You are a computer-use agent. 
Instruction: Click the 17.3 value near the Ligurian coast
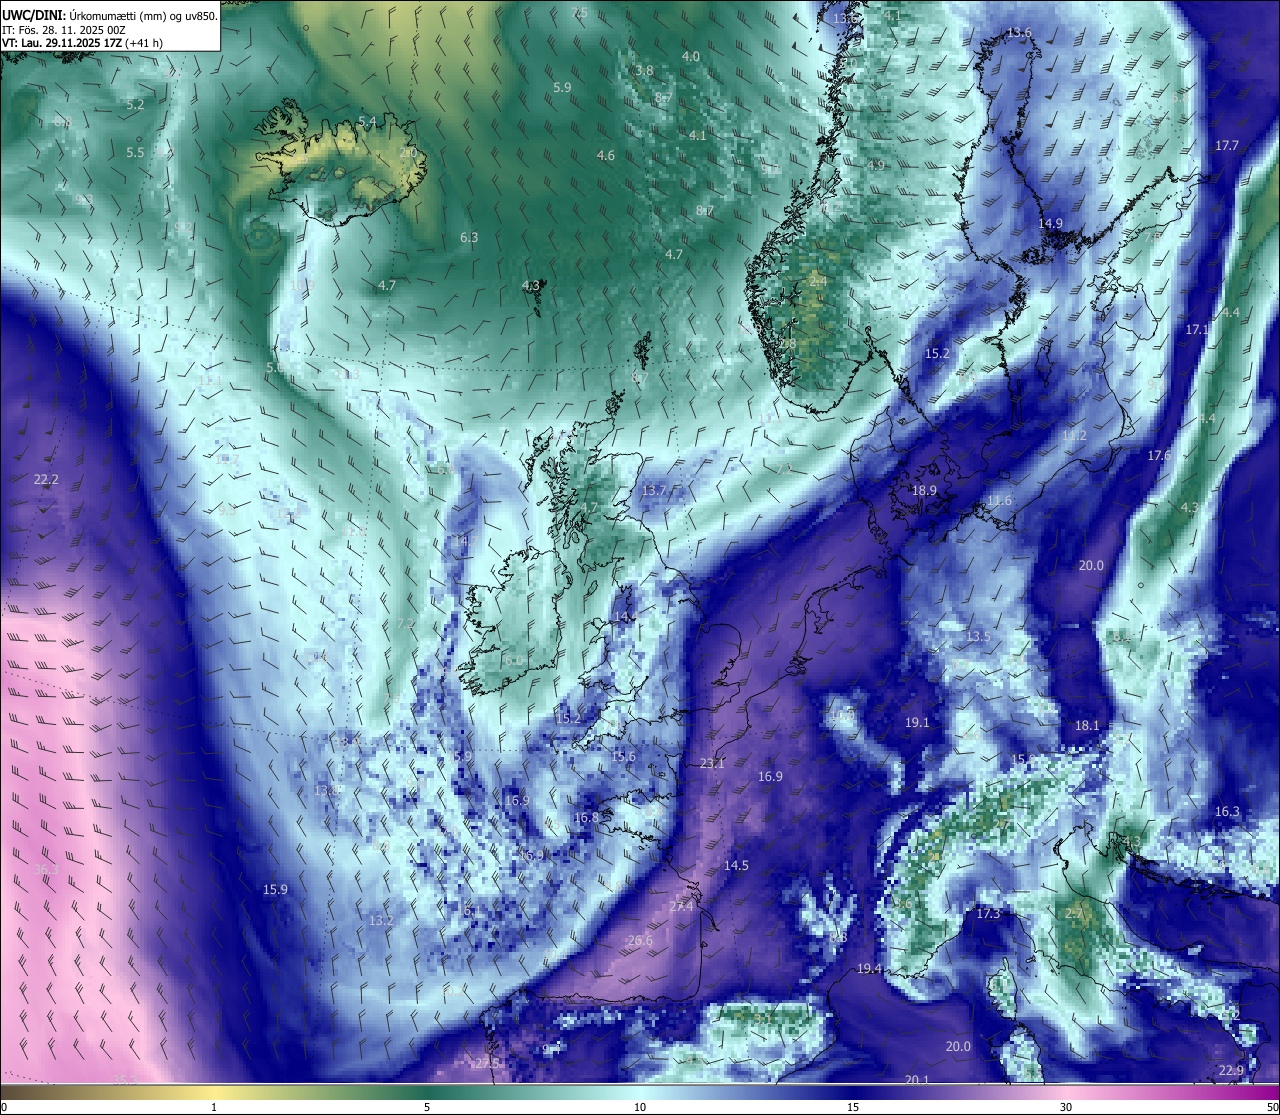pyautogui.click(x=988, y=914)
